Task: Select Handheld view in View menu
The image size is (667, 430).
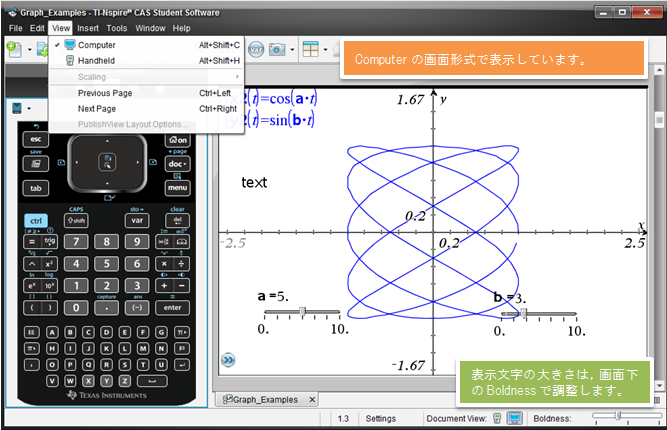Action: [x=147, y=60]
